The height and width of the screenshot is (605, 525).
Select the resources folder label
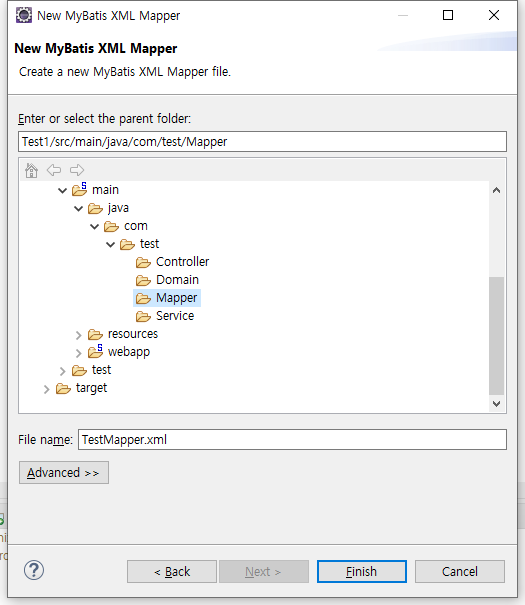click(x=133, y=334)
